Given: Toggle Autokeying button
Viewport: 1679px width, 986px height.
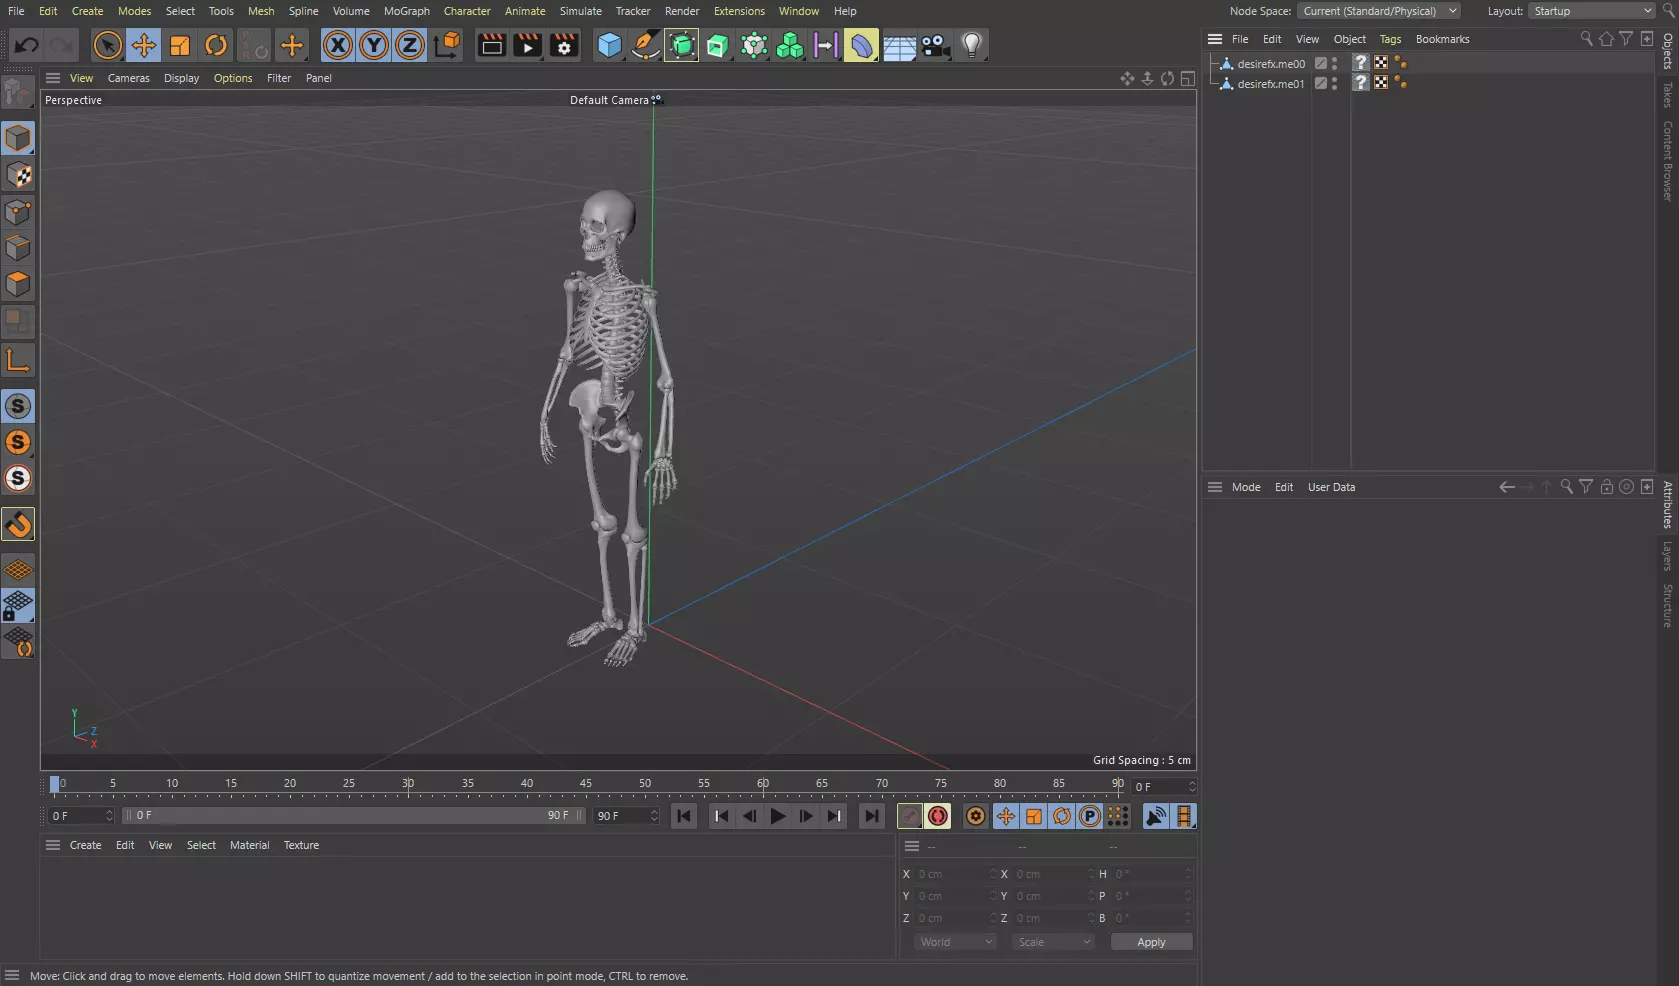Looking at the screenshot, I should click(x=937, y=816).
